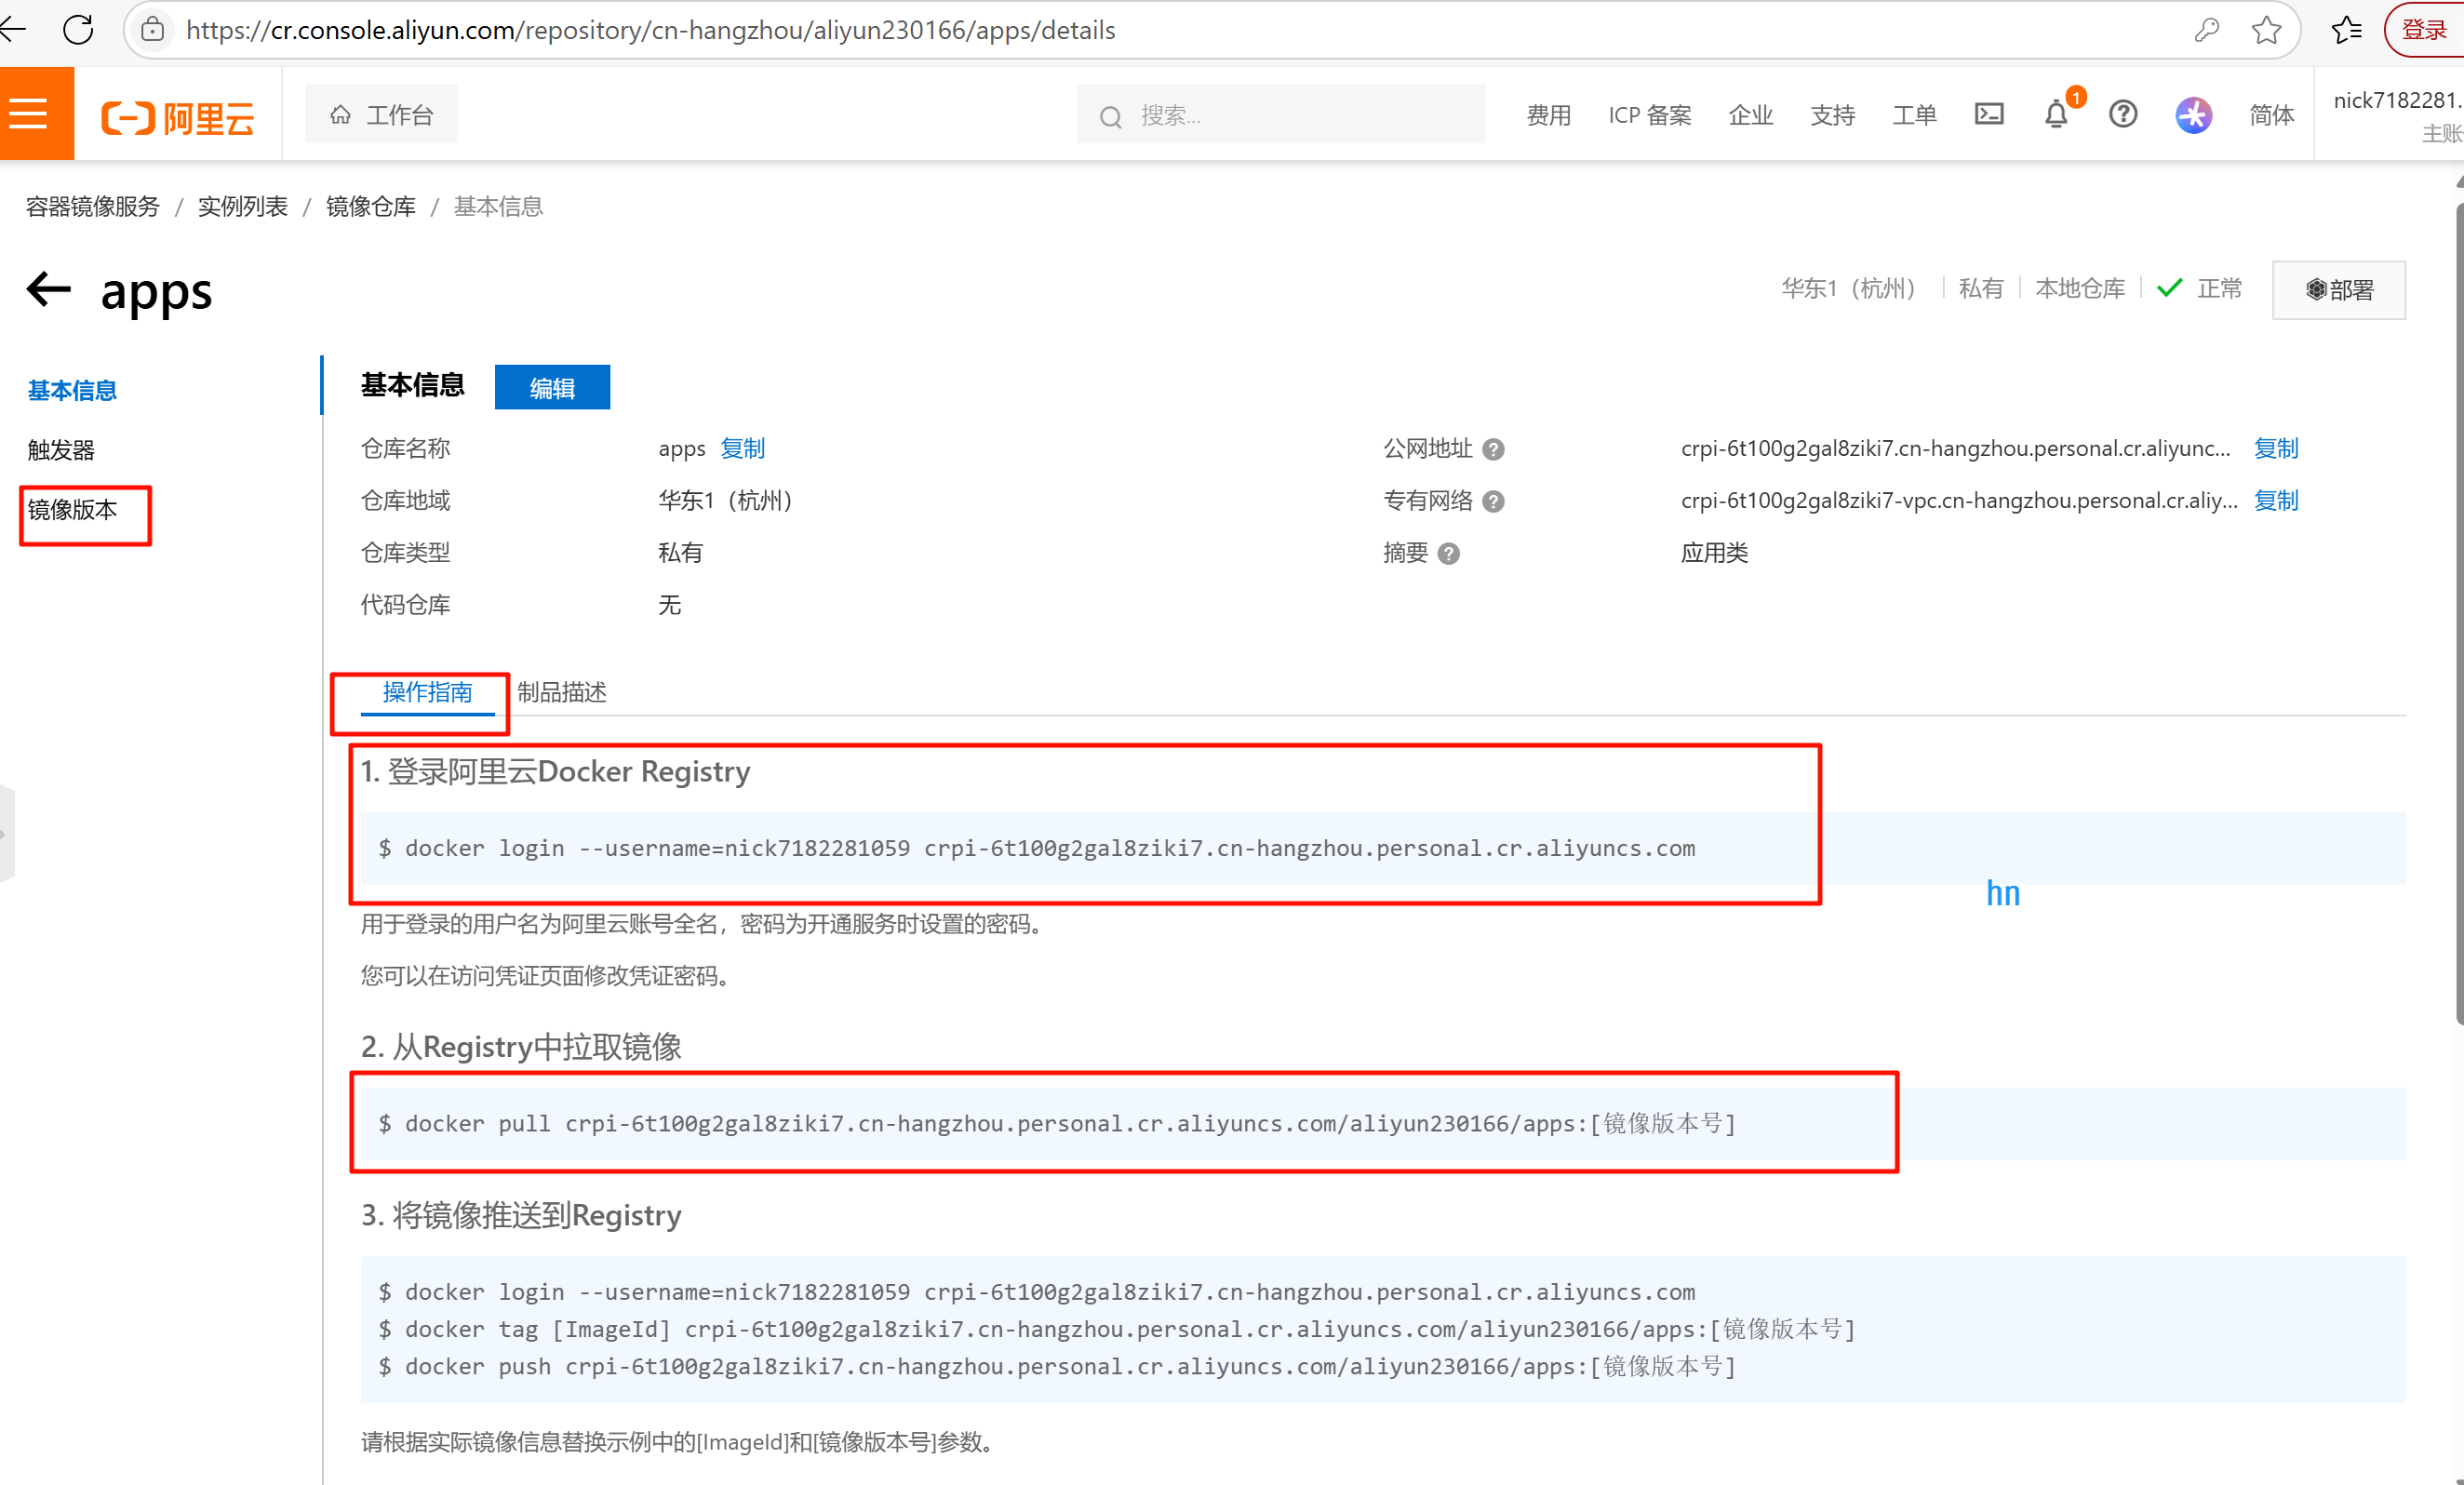
Task: Open the Cloud Shell terminal icon
Action: click(x=1989, y=114)
